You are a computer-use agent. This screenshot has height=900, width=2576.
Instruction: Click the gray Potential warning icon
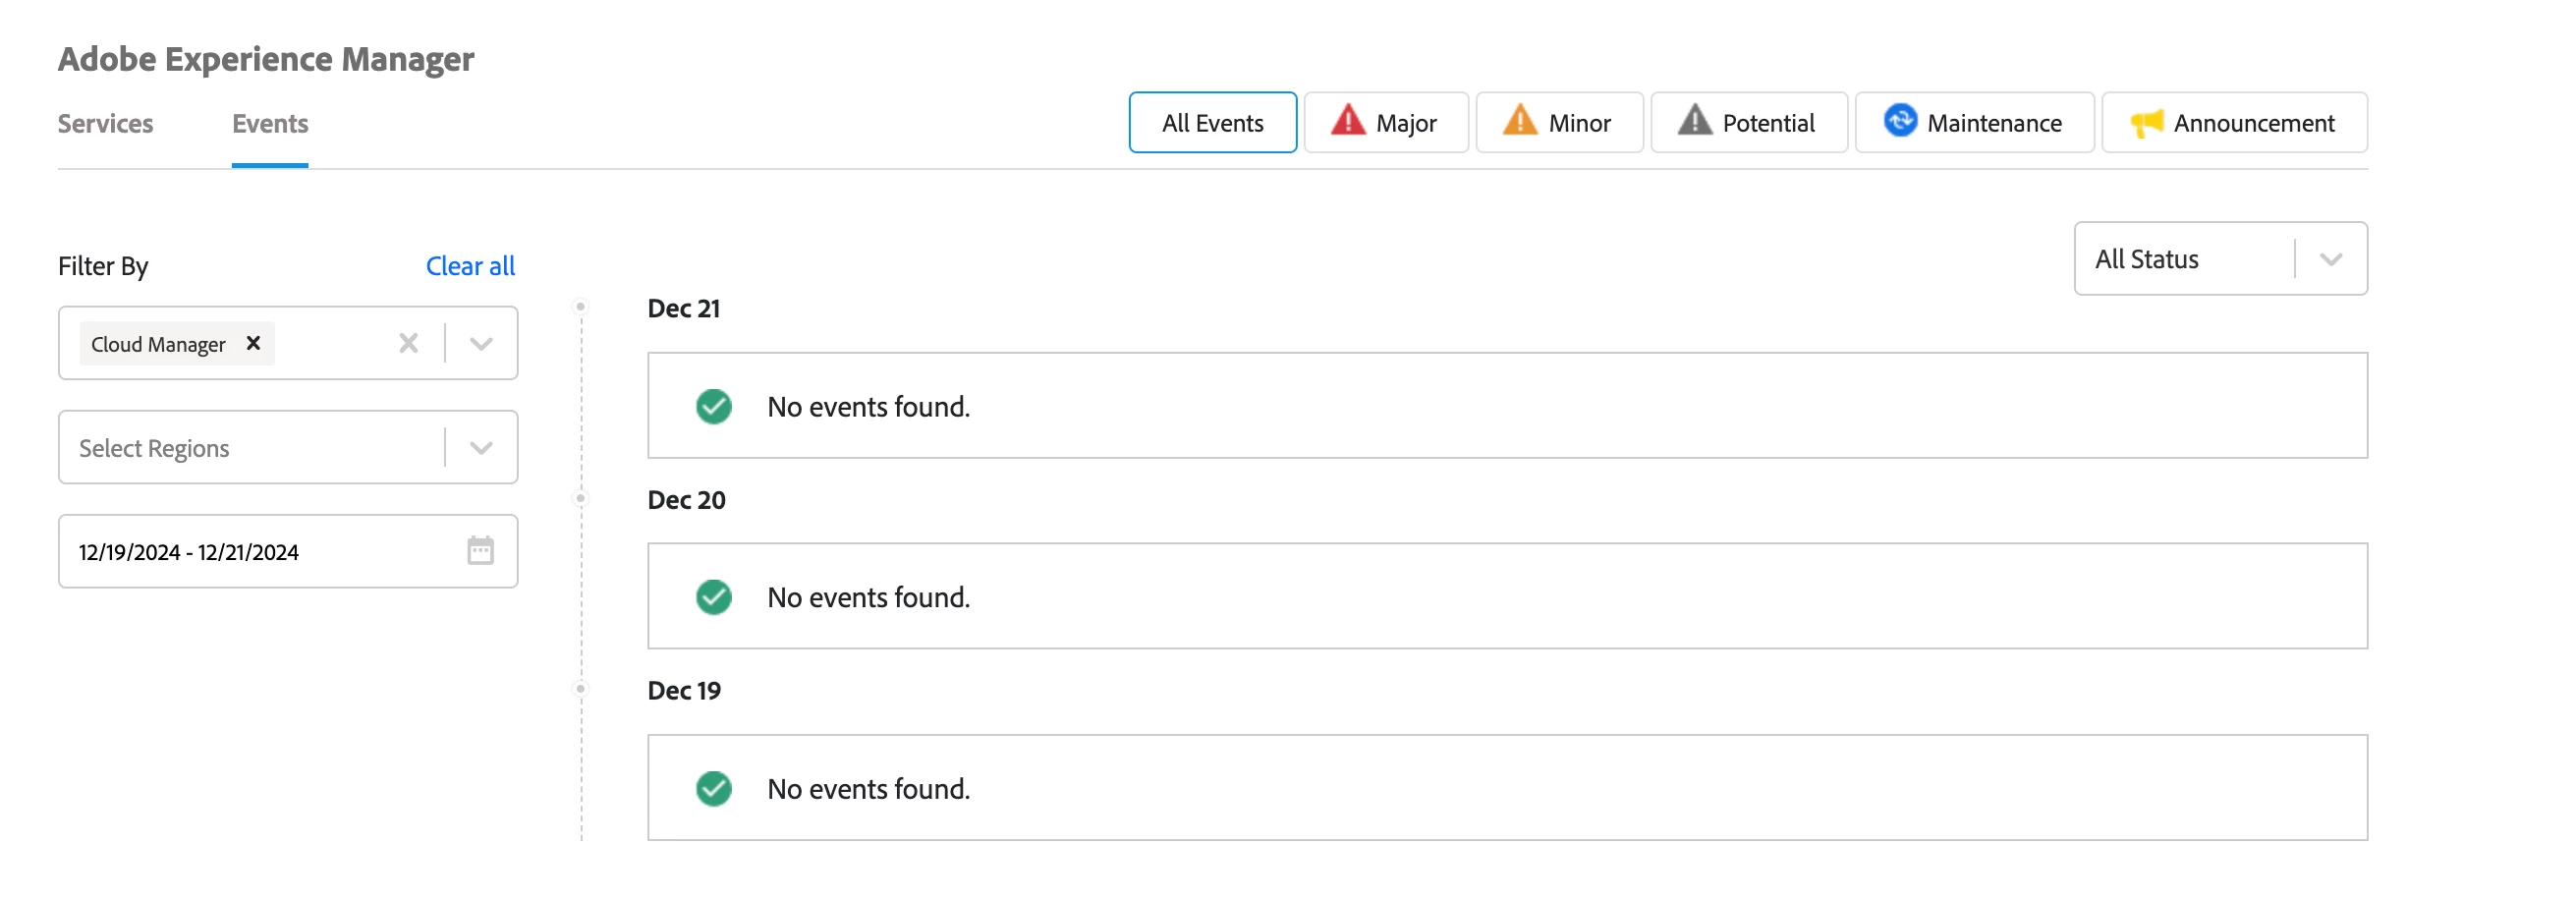tap(1694, 121)
